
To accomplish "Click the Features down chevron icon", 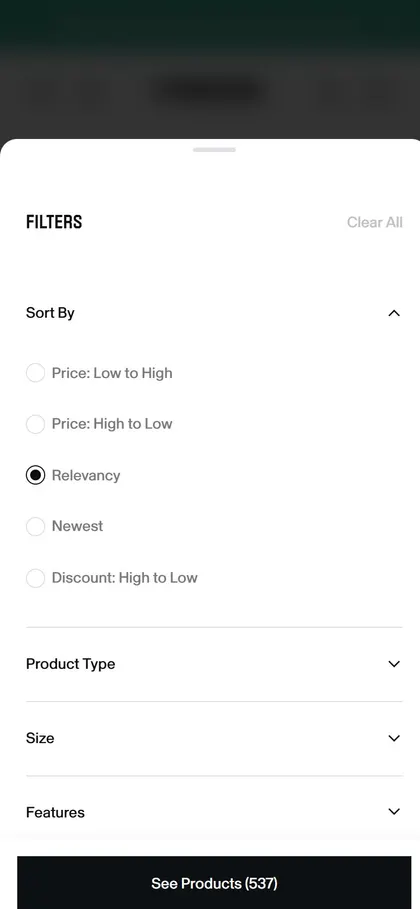I will tap(394, 812).
